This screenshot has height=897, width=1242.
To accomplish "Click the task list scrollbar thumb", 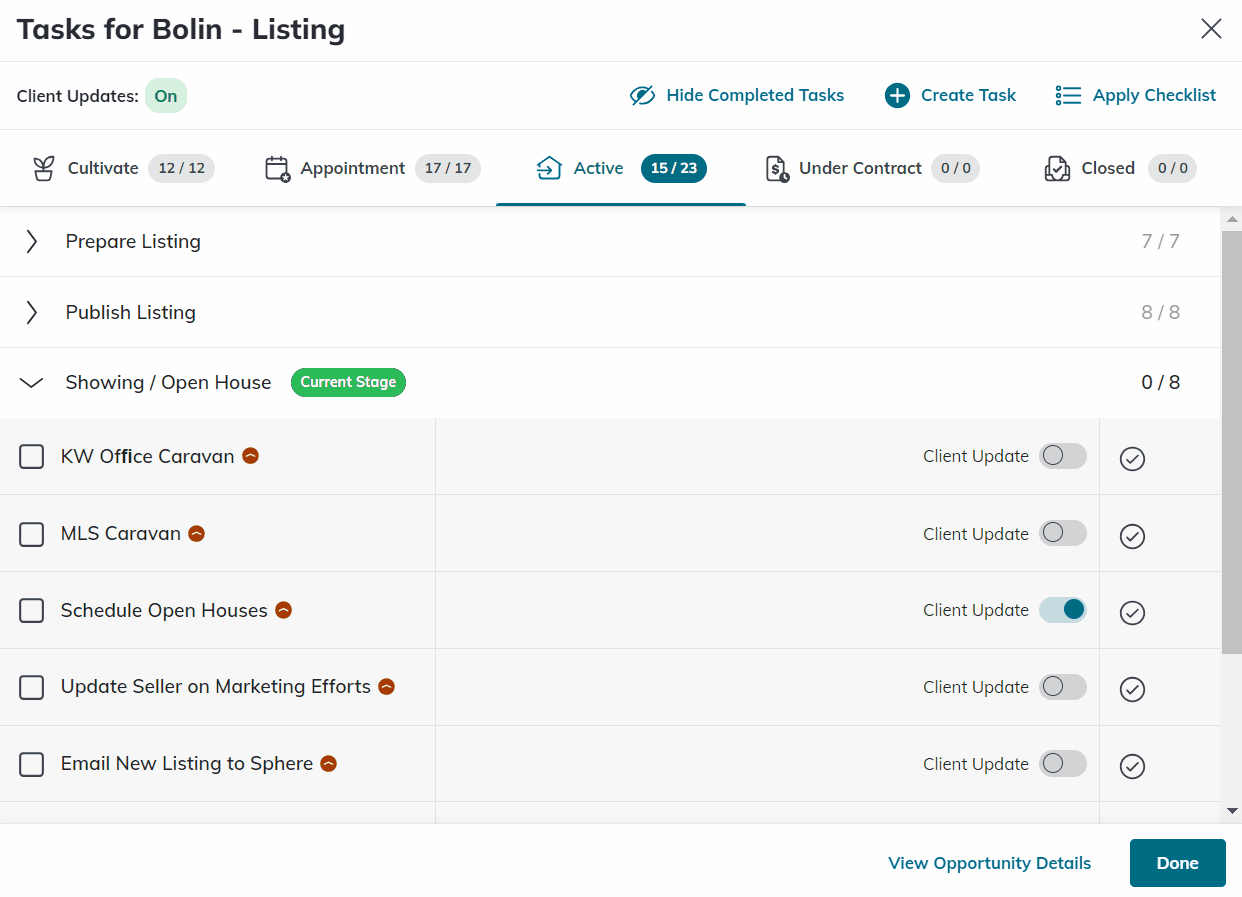I will point(1232,442).
